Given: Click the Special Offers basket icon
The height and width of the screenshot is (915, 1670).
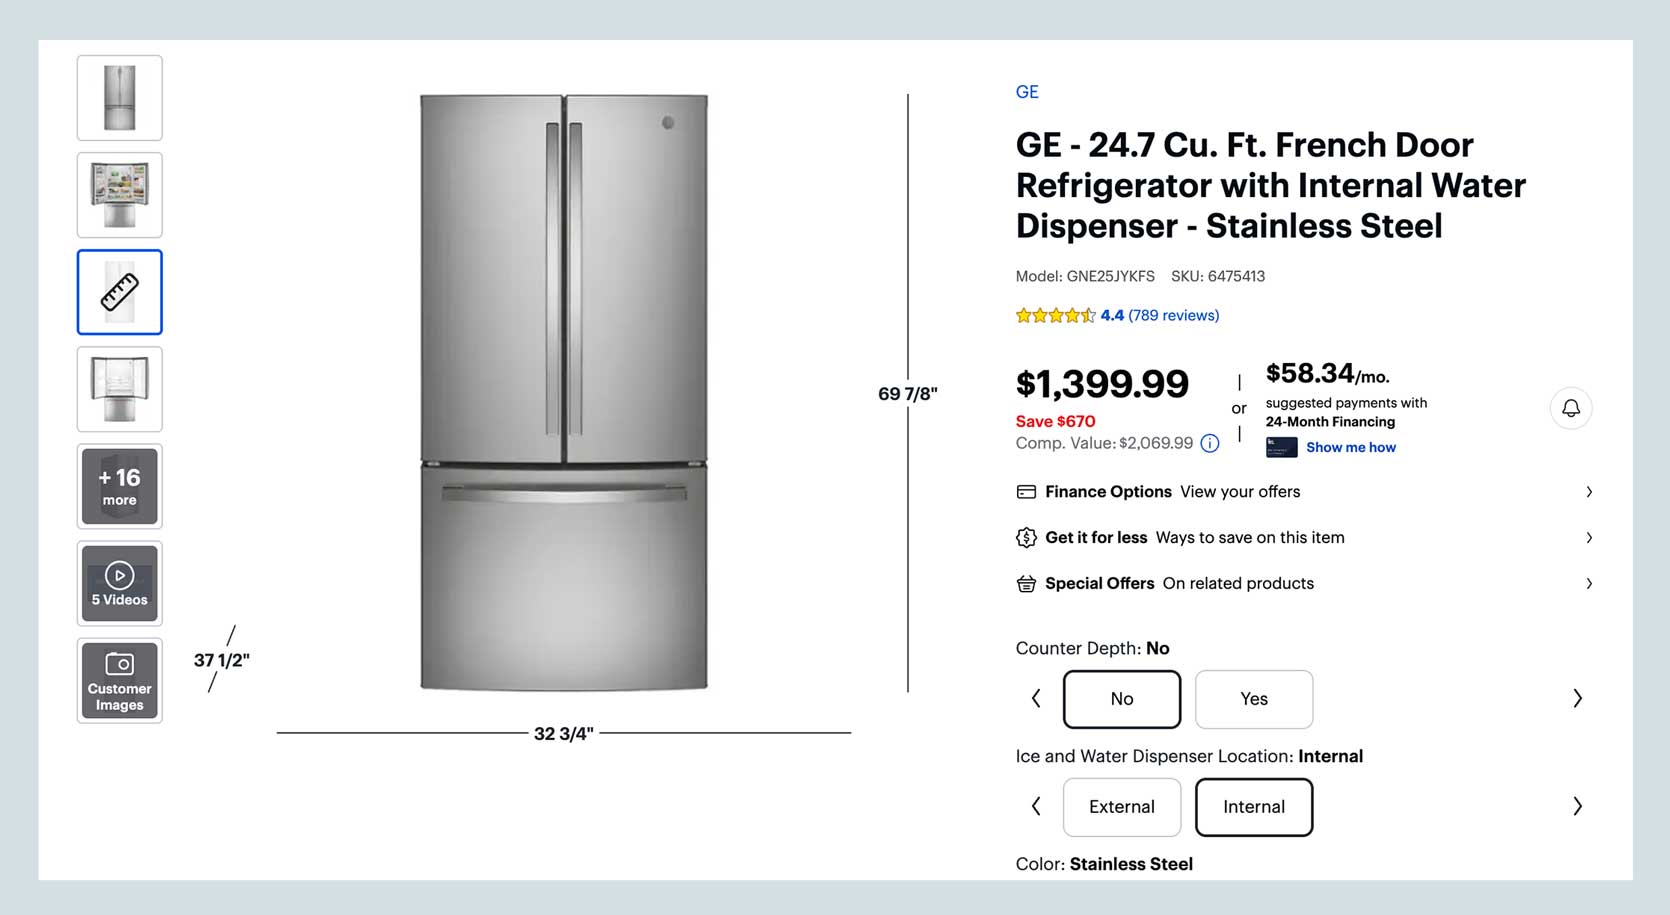Looking at the screenshot, I should [x=1026, y=584].
